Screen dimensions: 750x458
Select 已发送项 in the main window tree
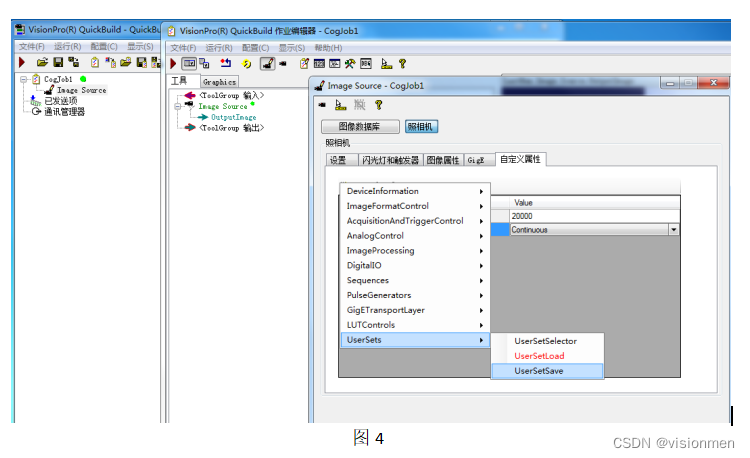(x=60, y=101)
